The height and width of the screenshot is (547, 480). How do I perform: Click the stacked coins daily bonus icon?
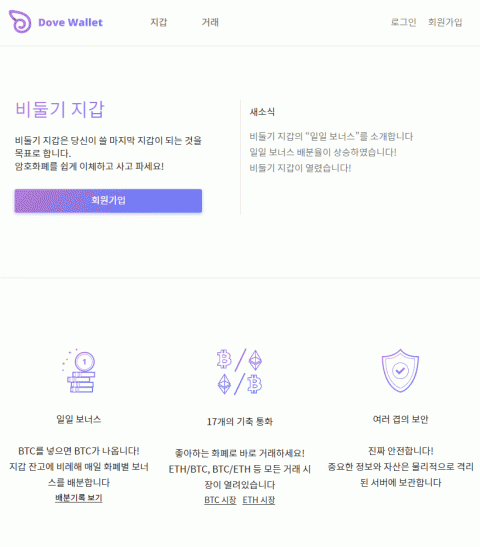point(79,370)
